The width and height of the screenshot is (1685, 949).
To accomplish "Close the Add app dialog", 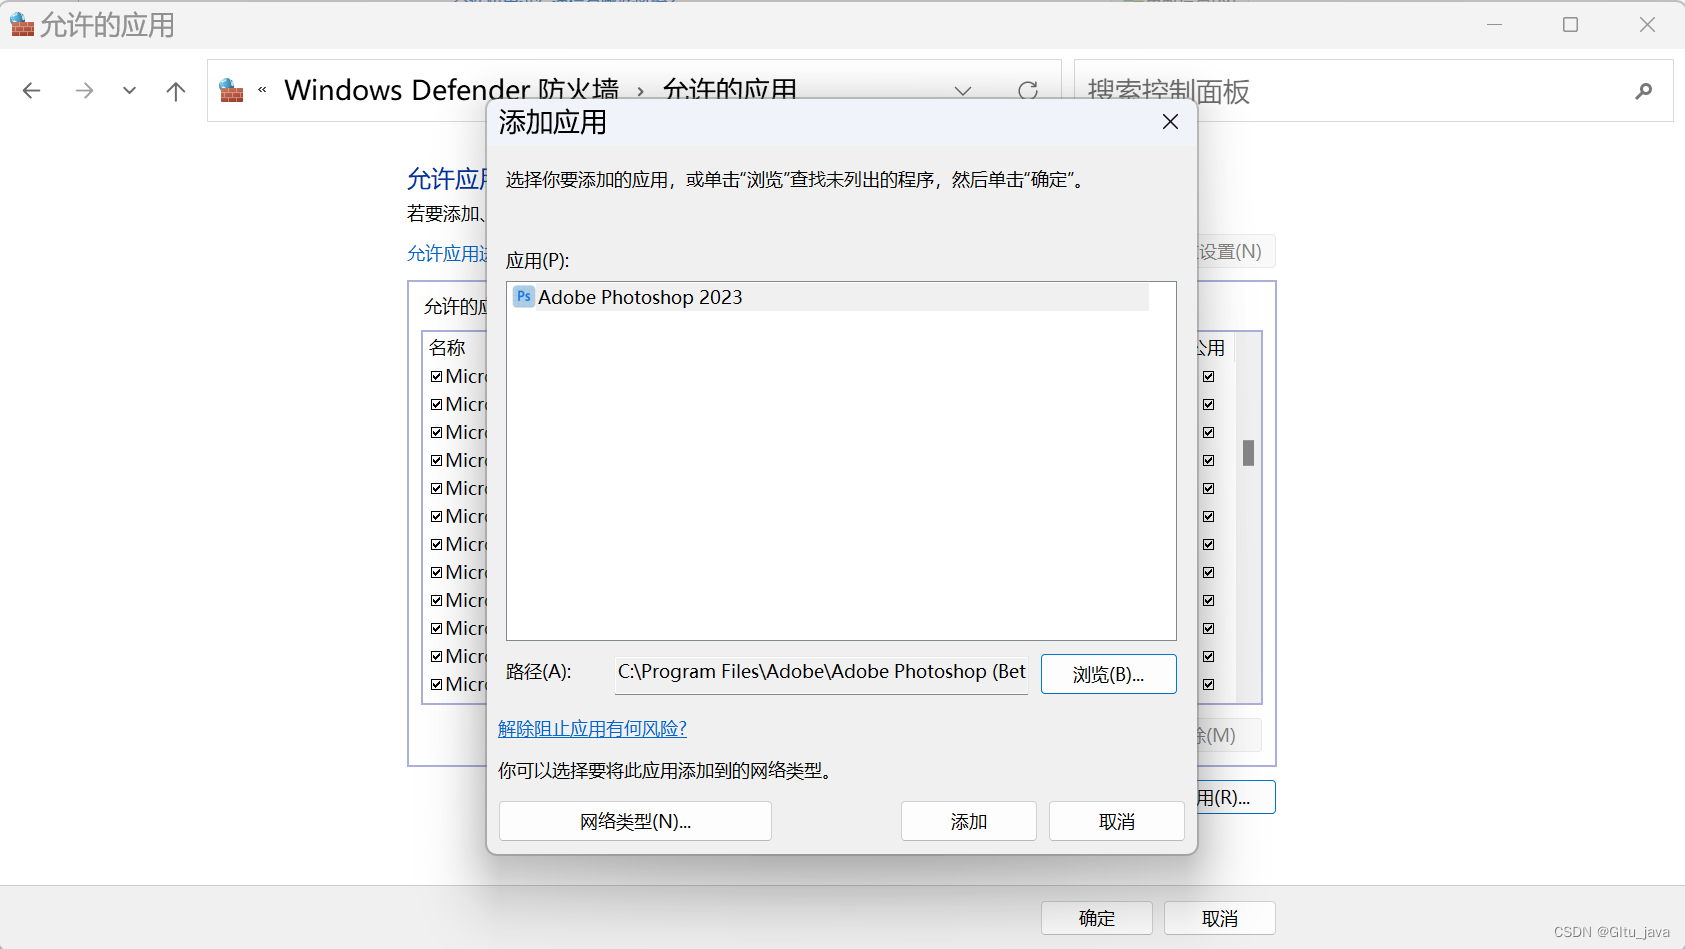I will coord(1170,122).
